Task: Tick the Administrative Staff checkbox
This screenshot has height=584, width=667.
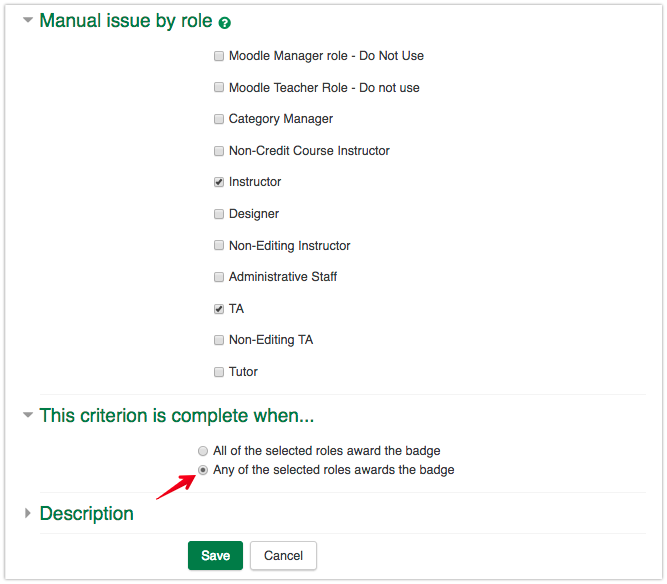Action: pos(219,277)
